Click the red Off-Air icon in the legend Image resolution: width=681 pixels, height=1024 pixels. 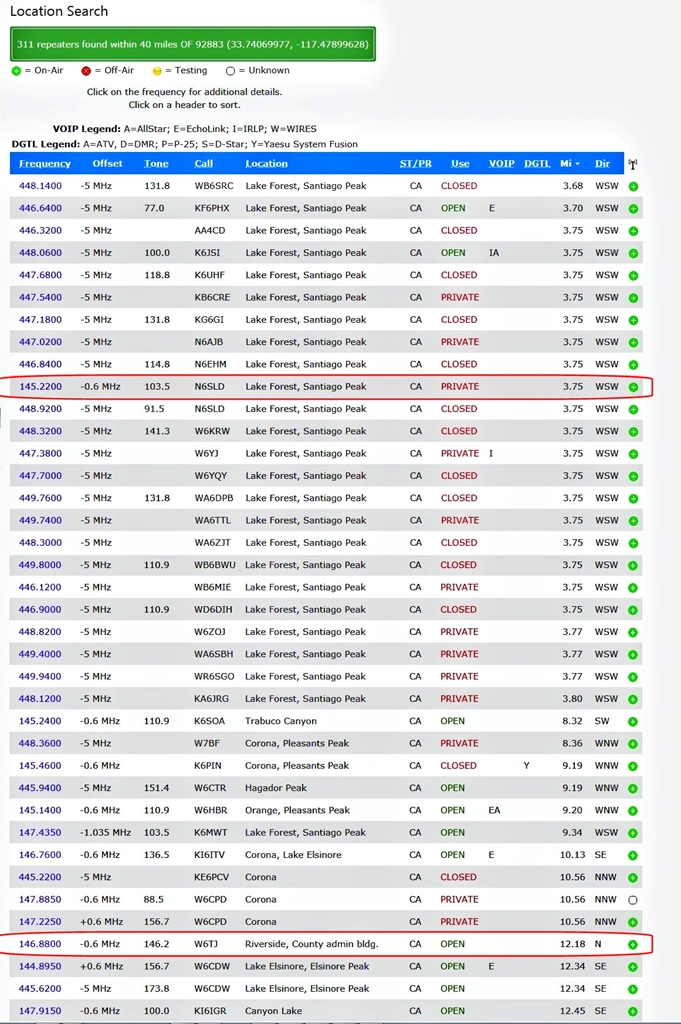(x=86, y=71)
